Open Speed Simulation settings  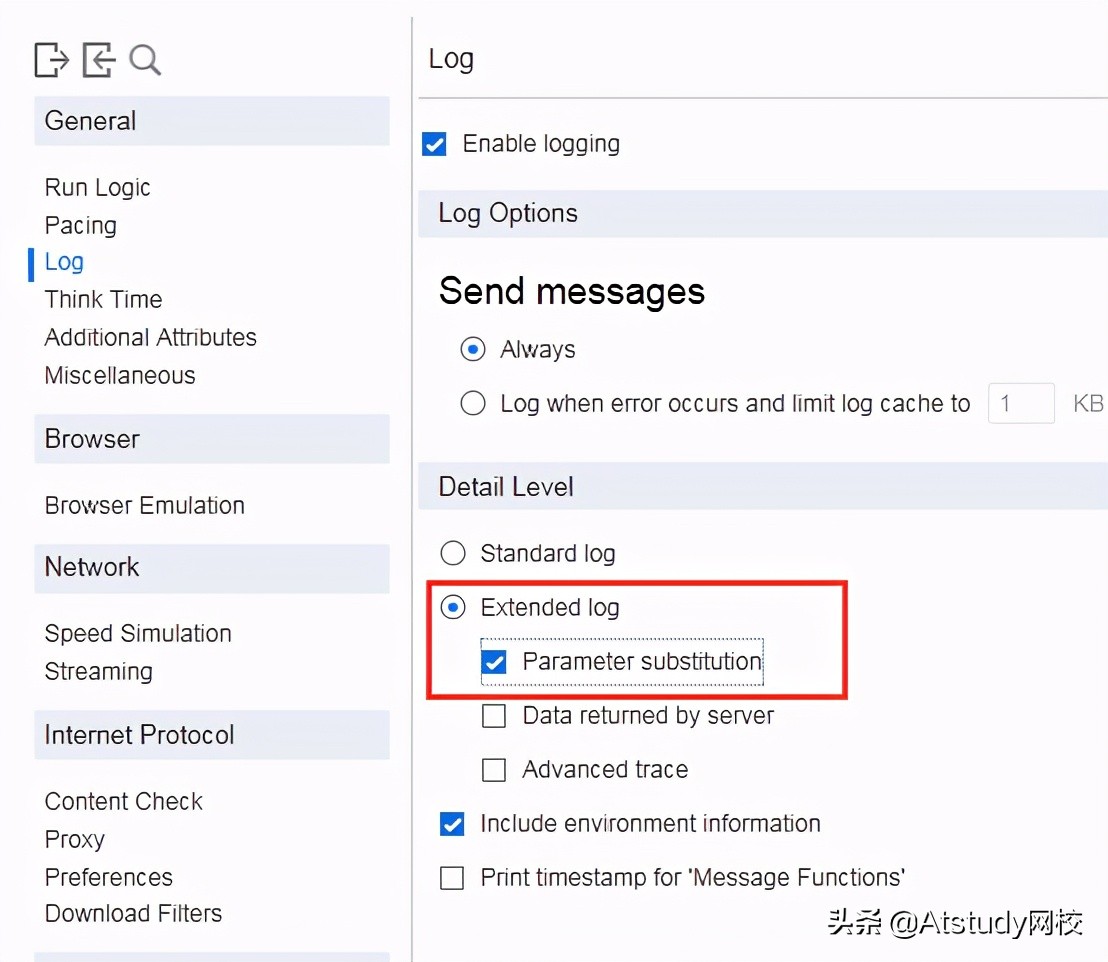138,633
